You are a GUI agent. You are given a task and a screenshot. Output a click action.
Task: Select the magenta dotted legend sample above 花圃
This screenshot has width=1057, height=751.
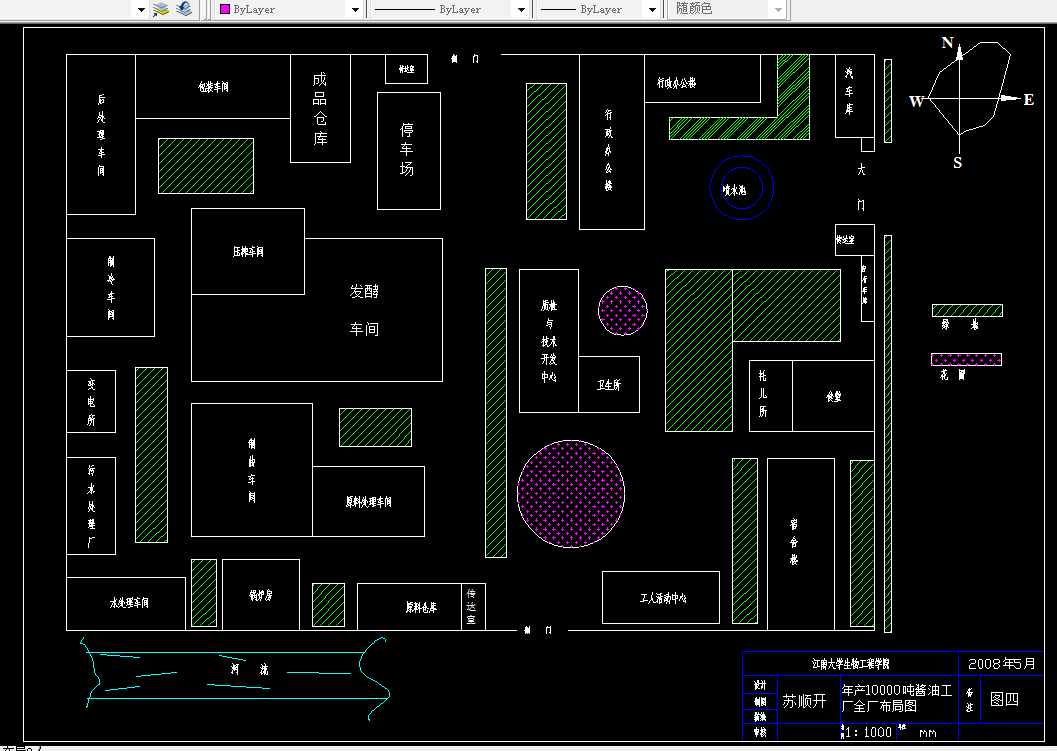(x=966, y=359)
